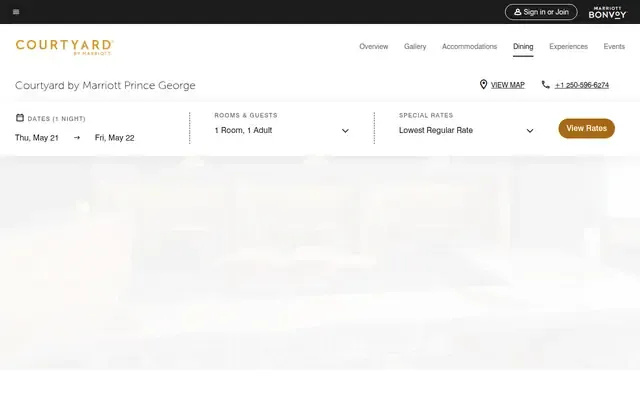This screenshot has width=640, height=400.
Task: Click the DATES (1 NIGHT) label
Action: pyautogui.click(x=57, y=119)
